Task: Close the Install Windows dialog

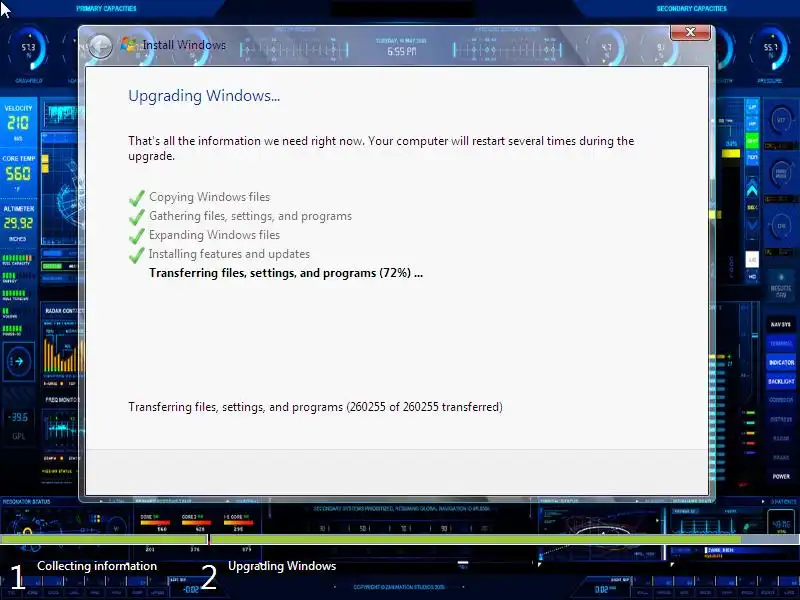Action: click(x=690, y=32)
